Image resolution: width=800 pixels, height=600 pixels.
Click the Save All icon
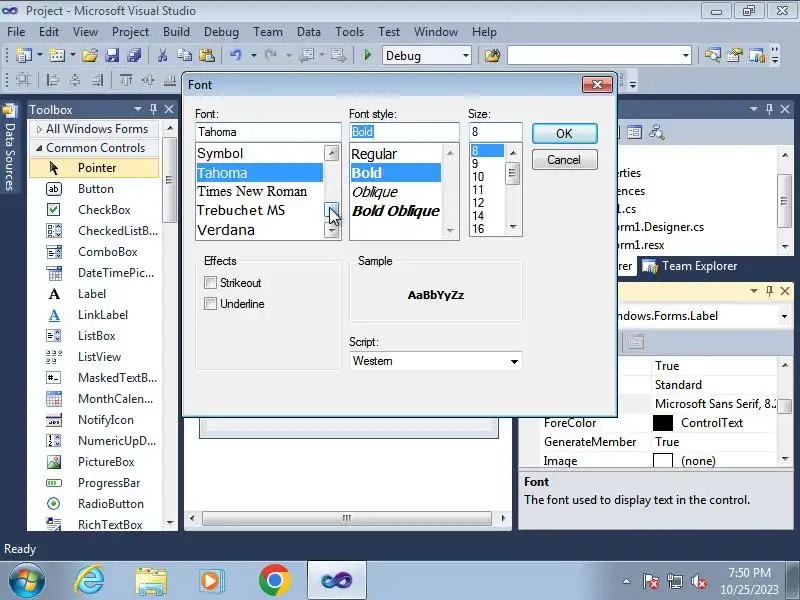point(134,55)
